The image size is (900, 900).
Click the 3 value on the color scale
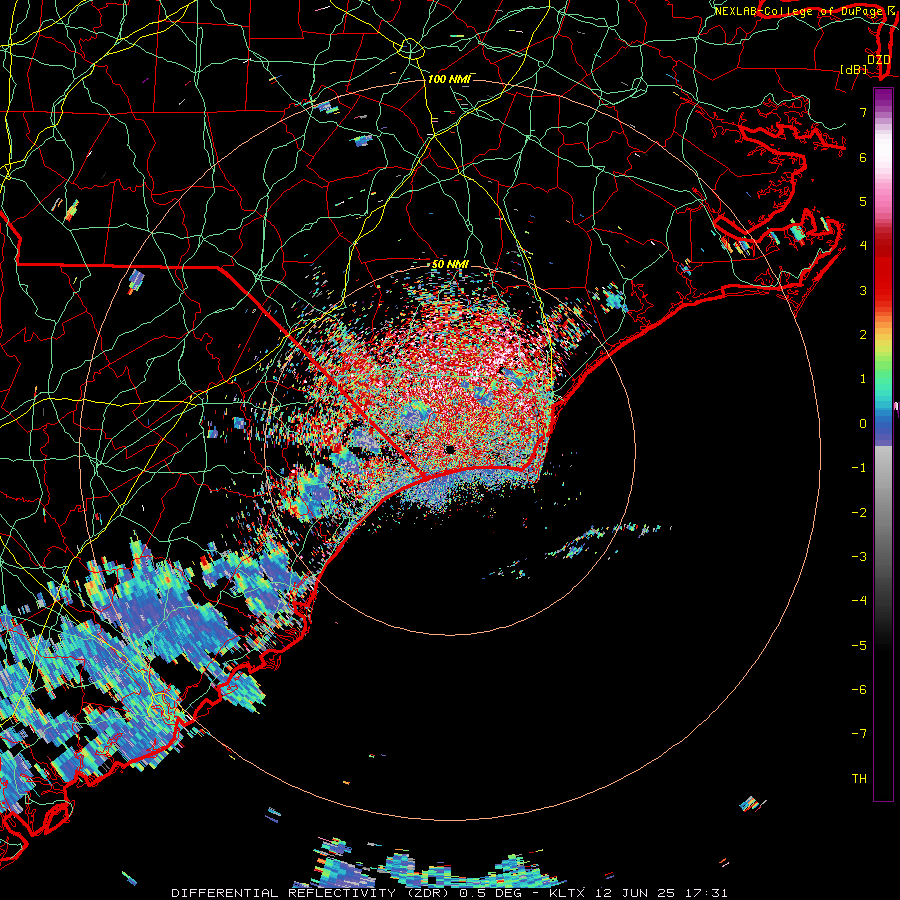[x=863, y=290]
